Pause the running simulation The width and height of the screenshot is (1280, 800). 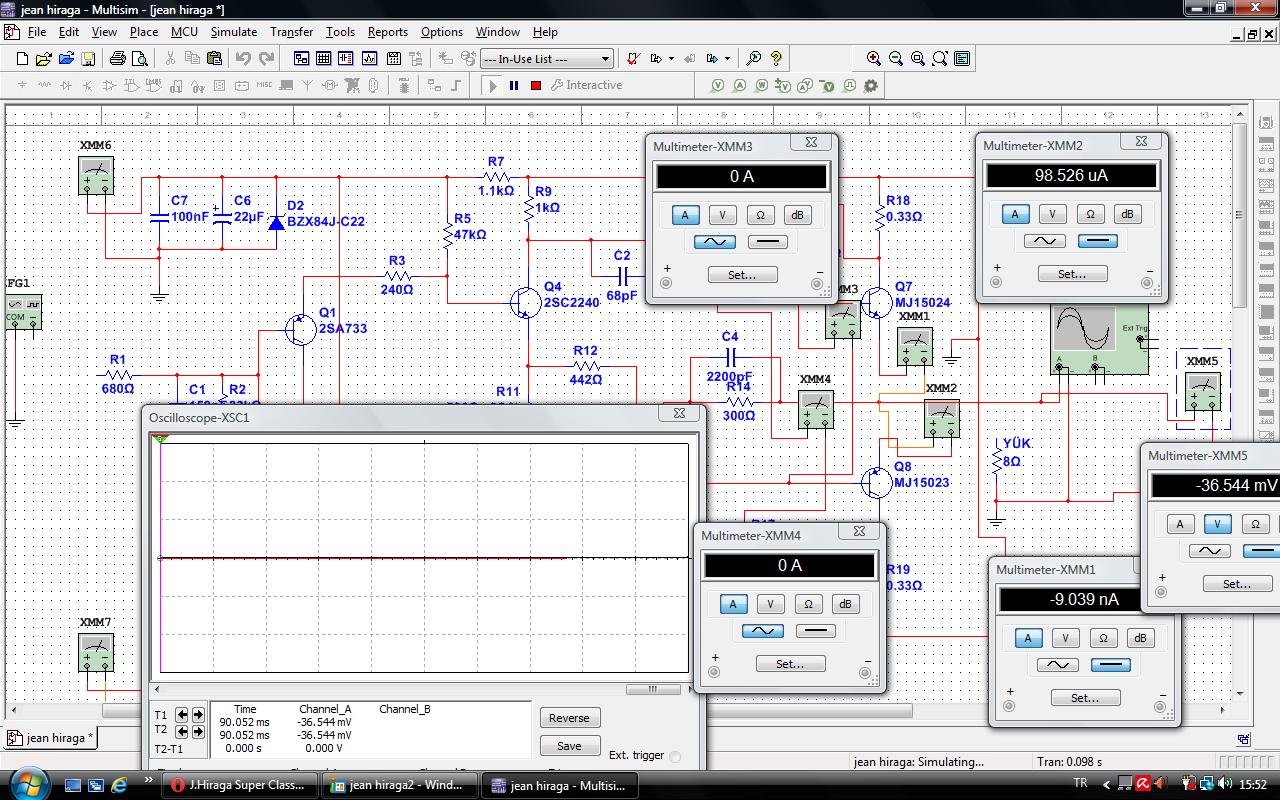coord(514,86)
